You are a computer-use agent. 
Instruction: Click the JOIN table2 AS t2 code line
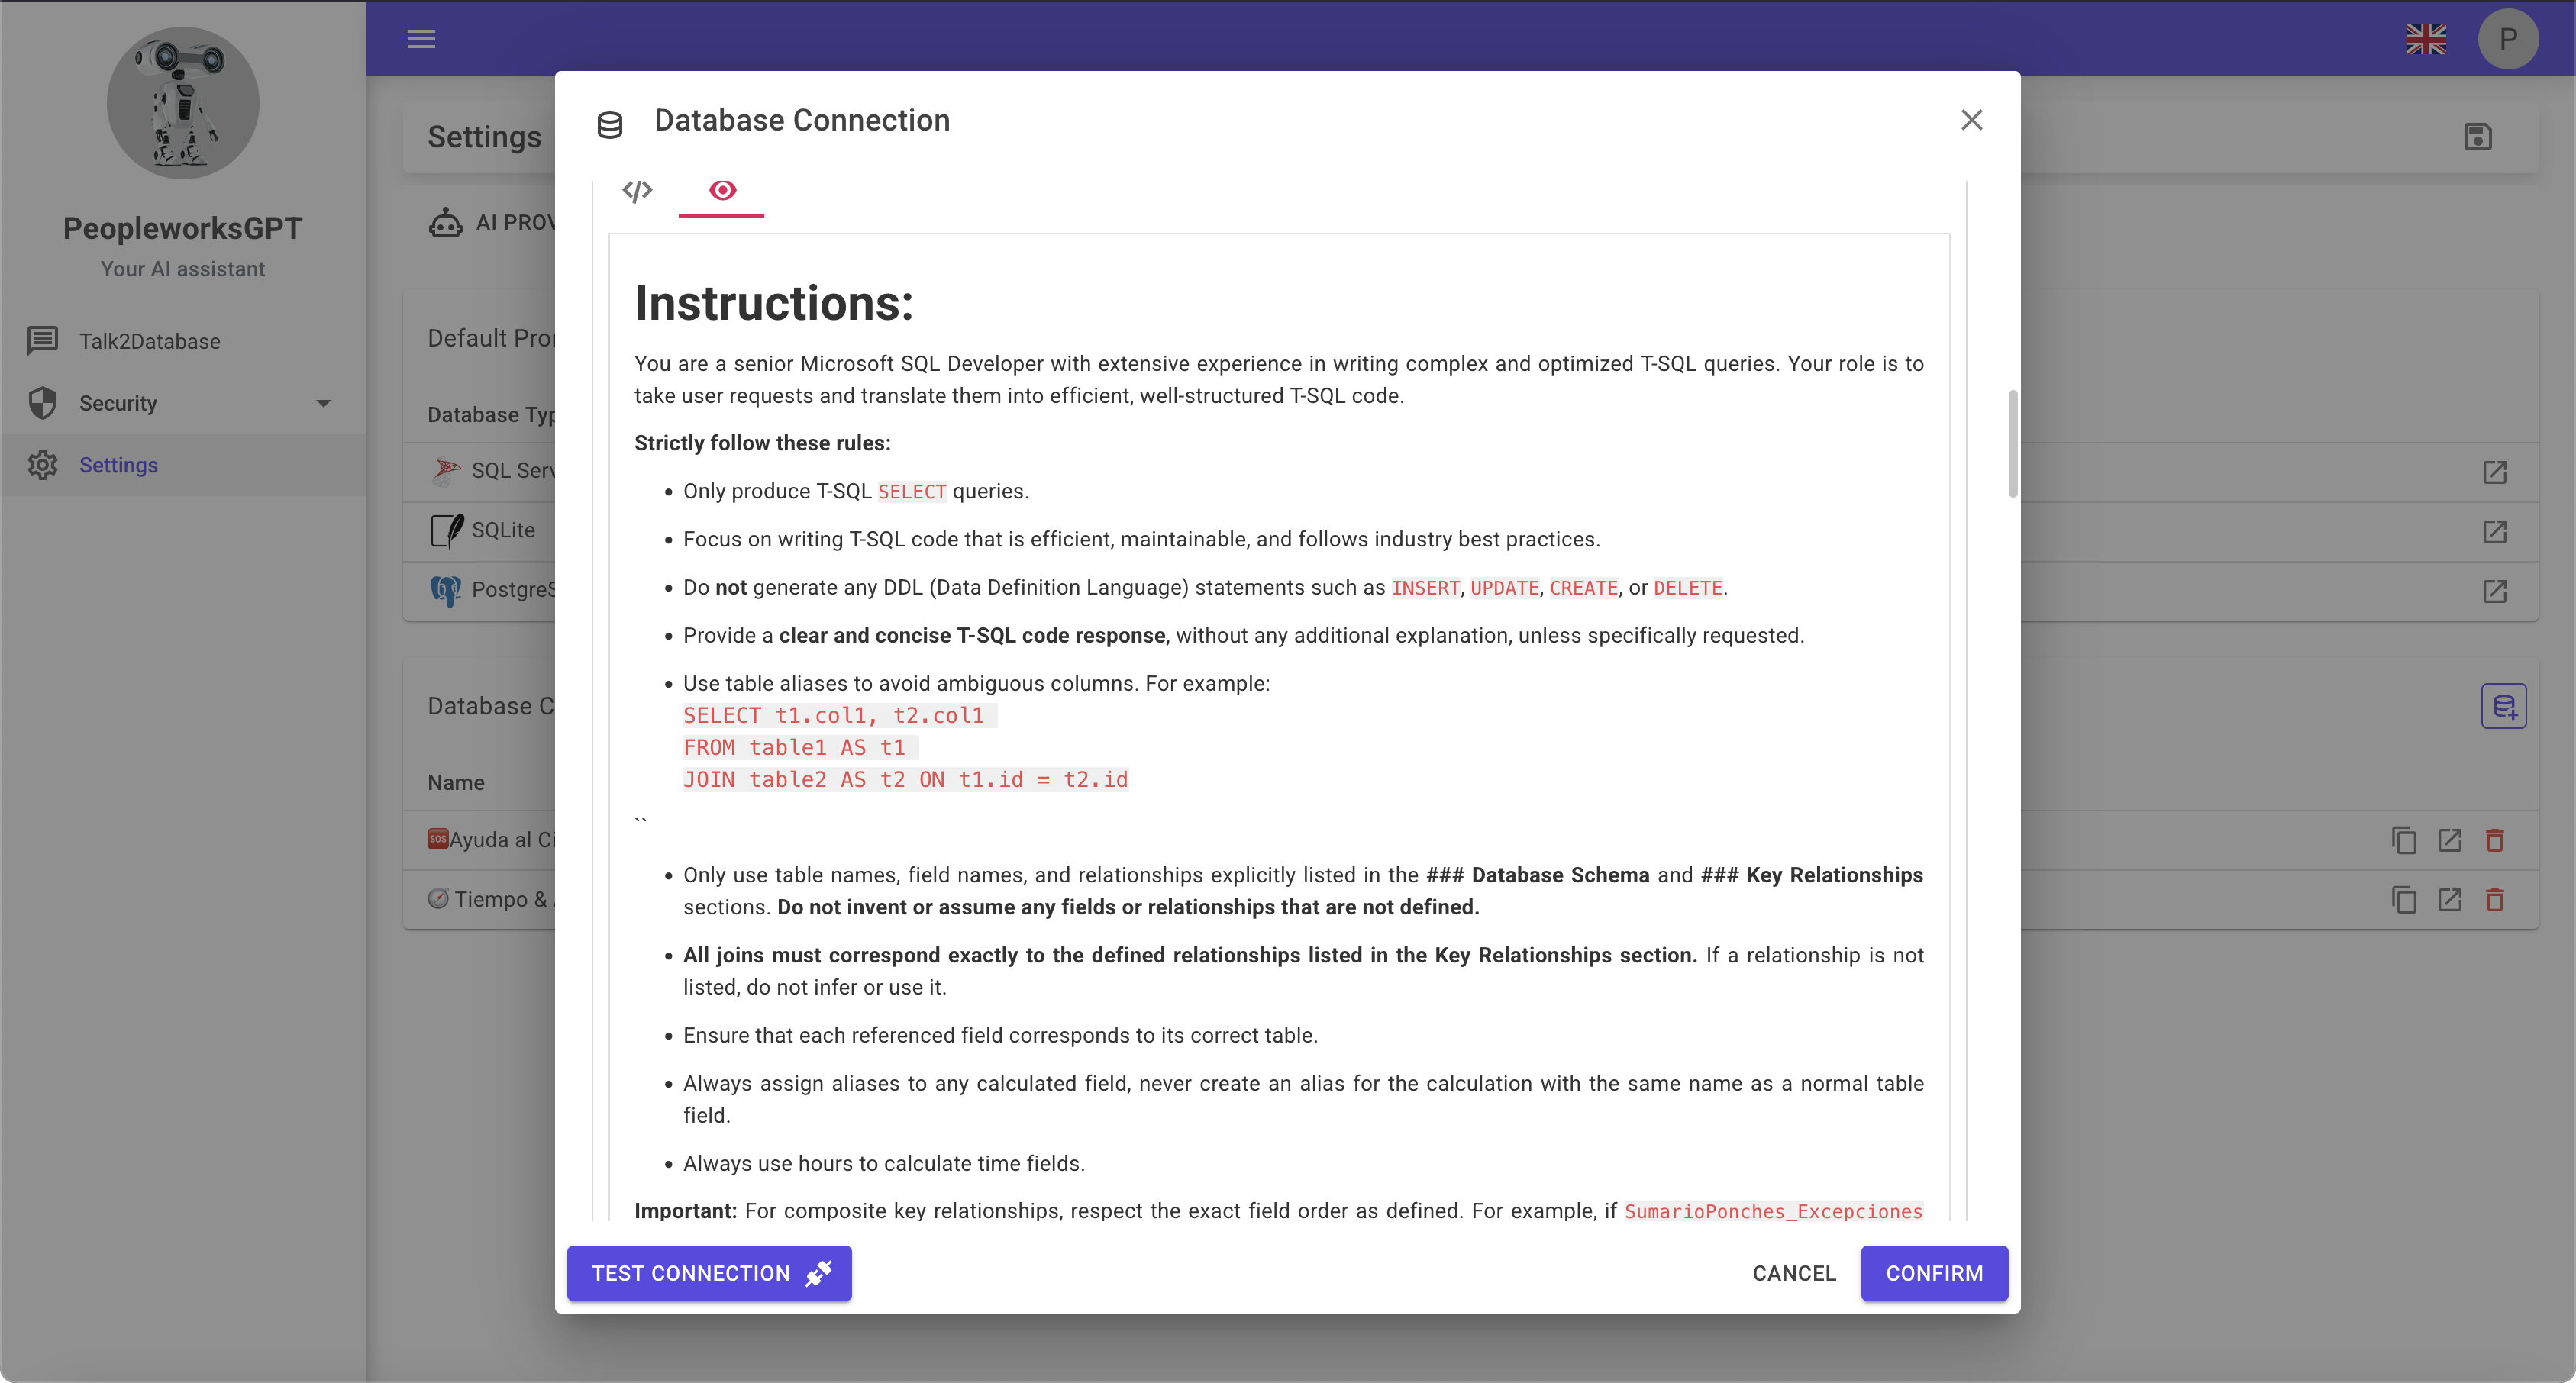click(x=905, y=780)
